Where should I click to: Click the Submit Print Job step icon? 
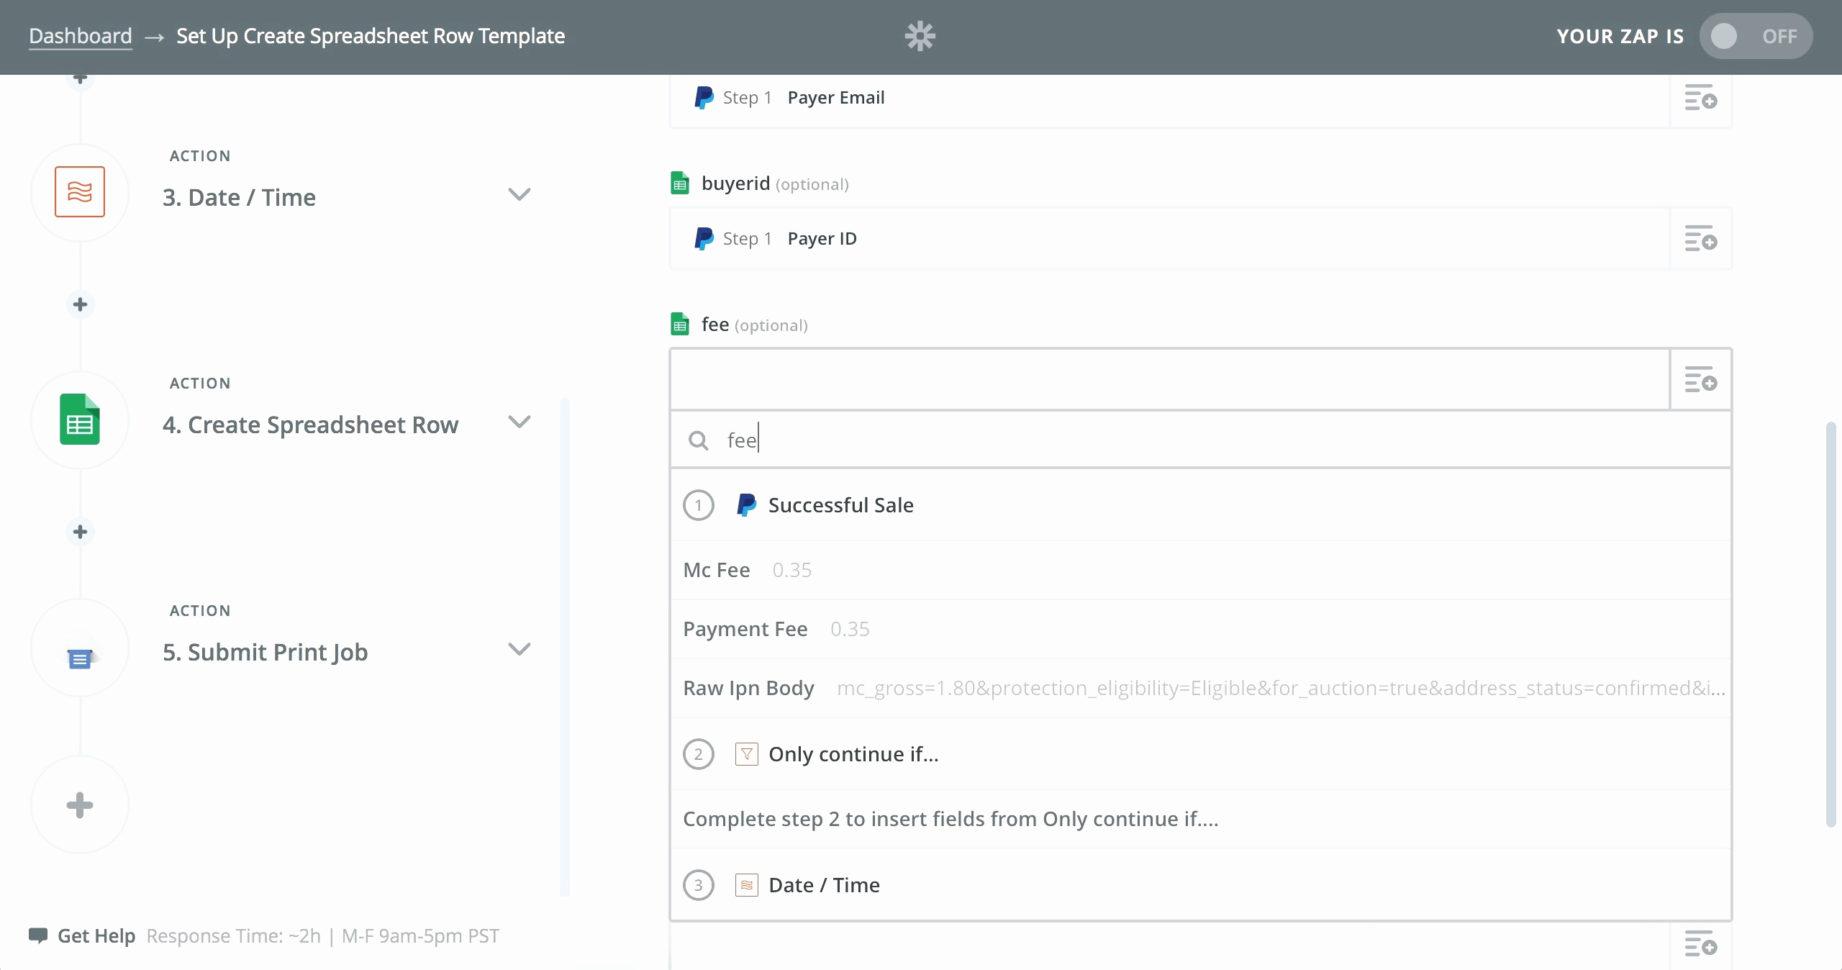coord(80,658)
